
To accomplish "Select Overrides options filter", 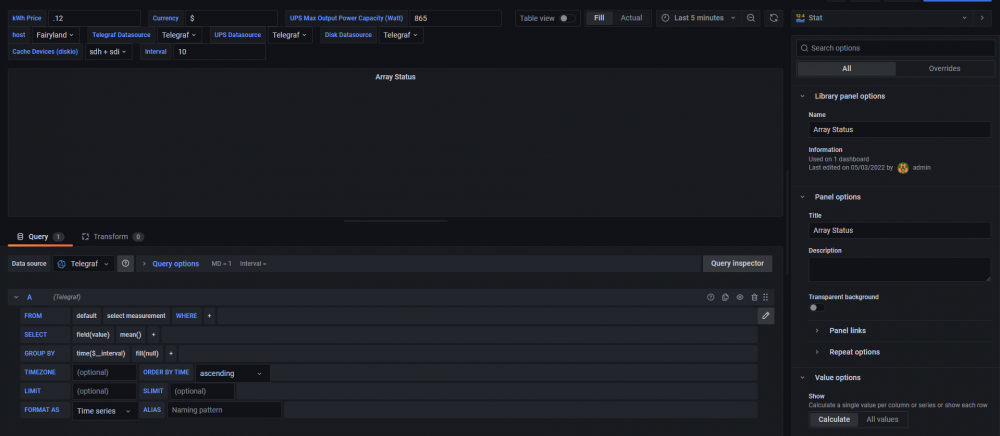I will click(x=945, y=68).
